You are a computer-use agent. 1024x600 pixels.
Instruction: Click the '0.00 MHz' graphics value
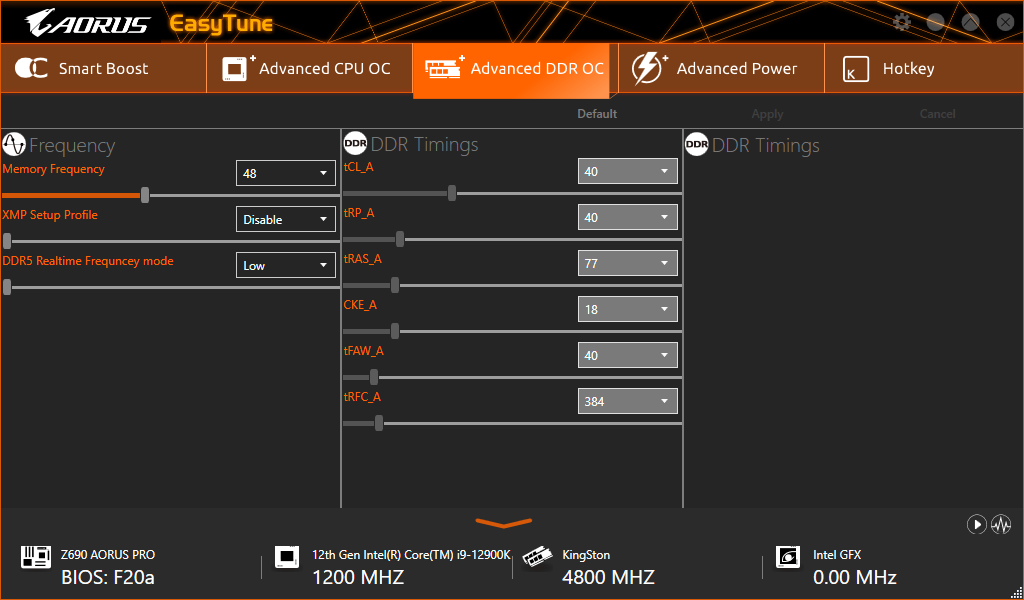(855, 578)
